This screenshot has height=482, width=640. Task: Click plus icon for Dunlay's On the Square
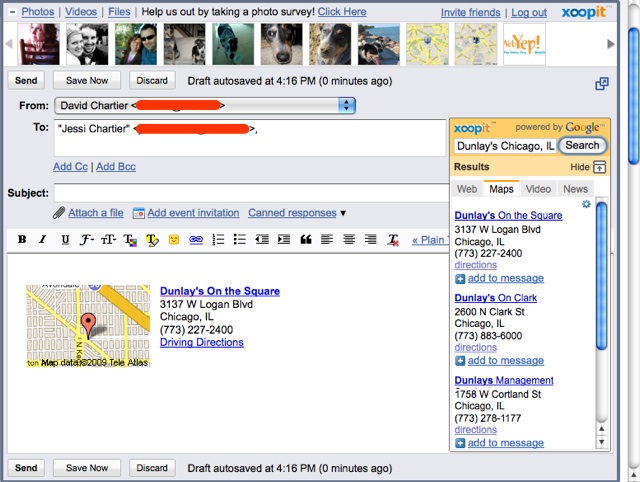click(x=460, y=279)
